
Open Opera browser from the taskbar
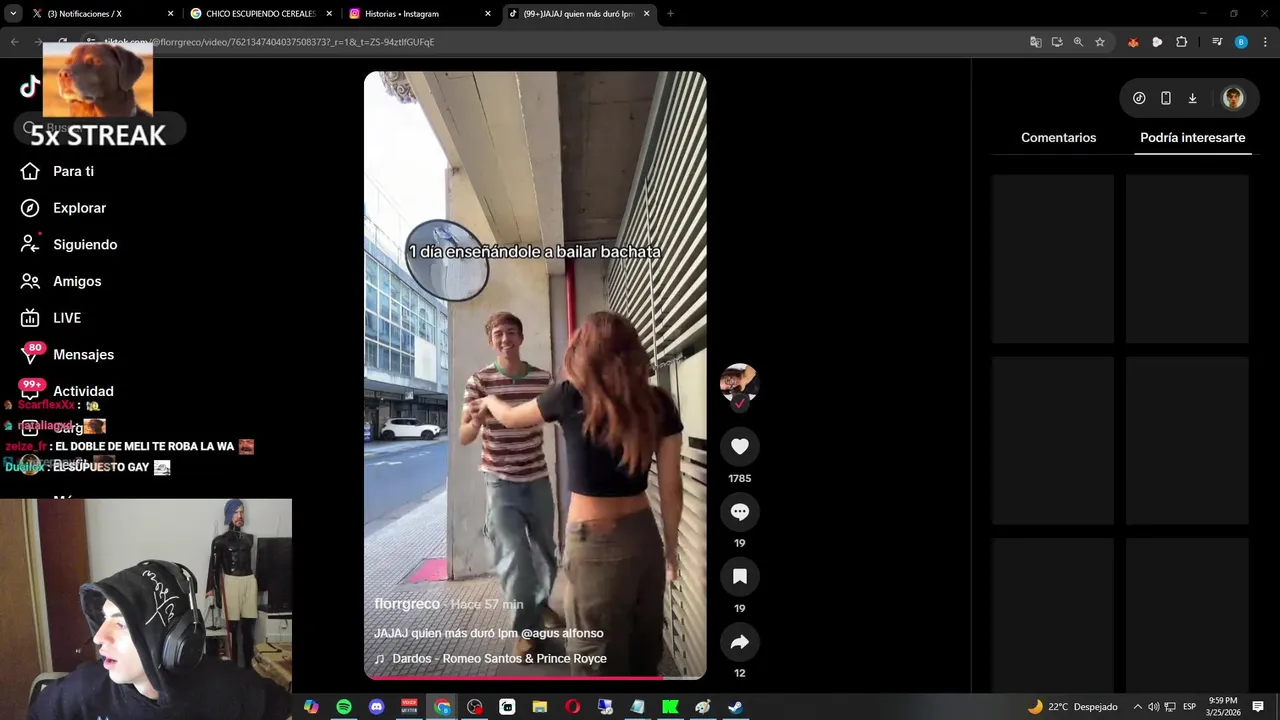(572, 707)
